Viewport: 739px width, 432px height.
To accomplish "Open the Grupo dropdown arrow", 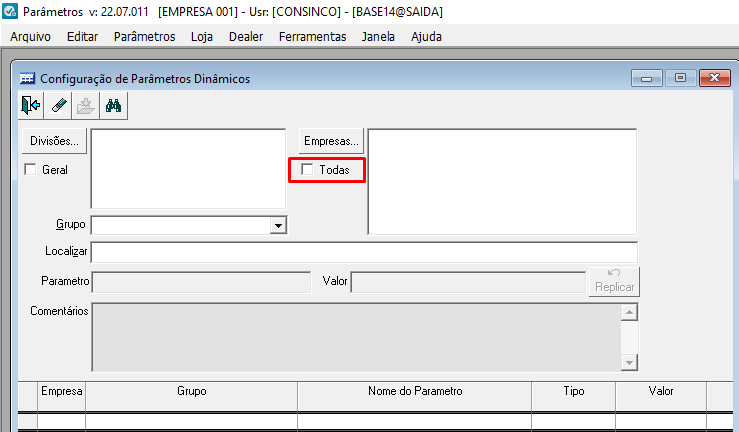I will tap(278, 225).
